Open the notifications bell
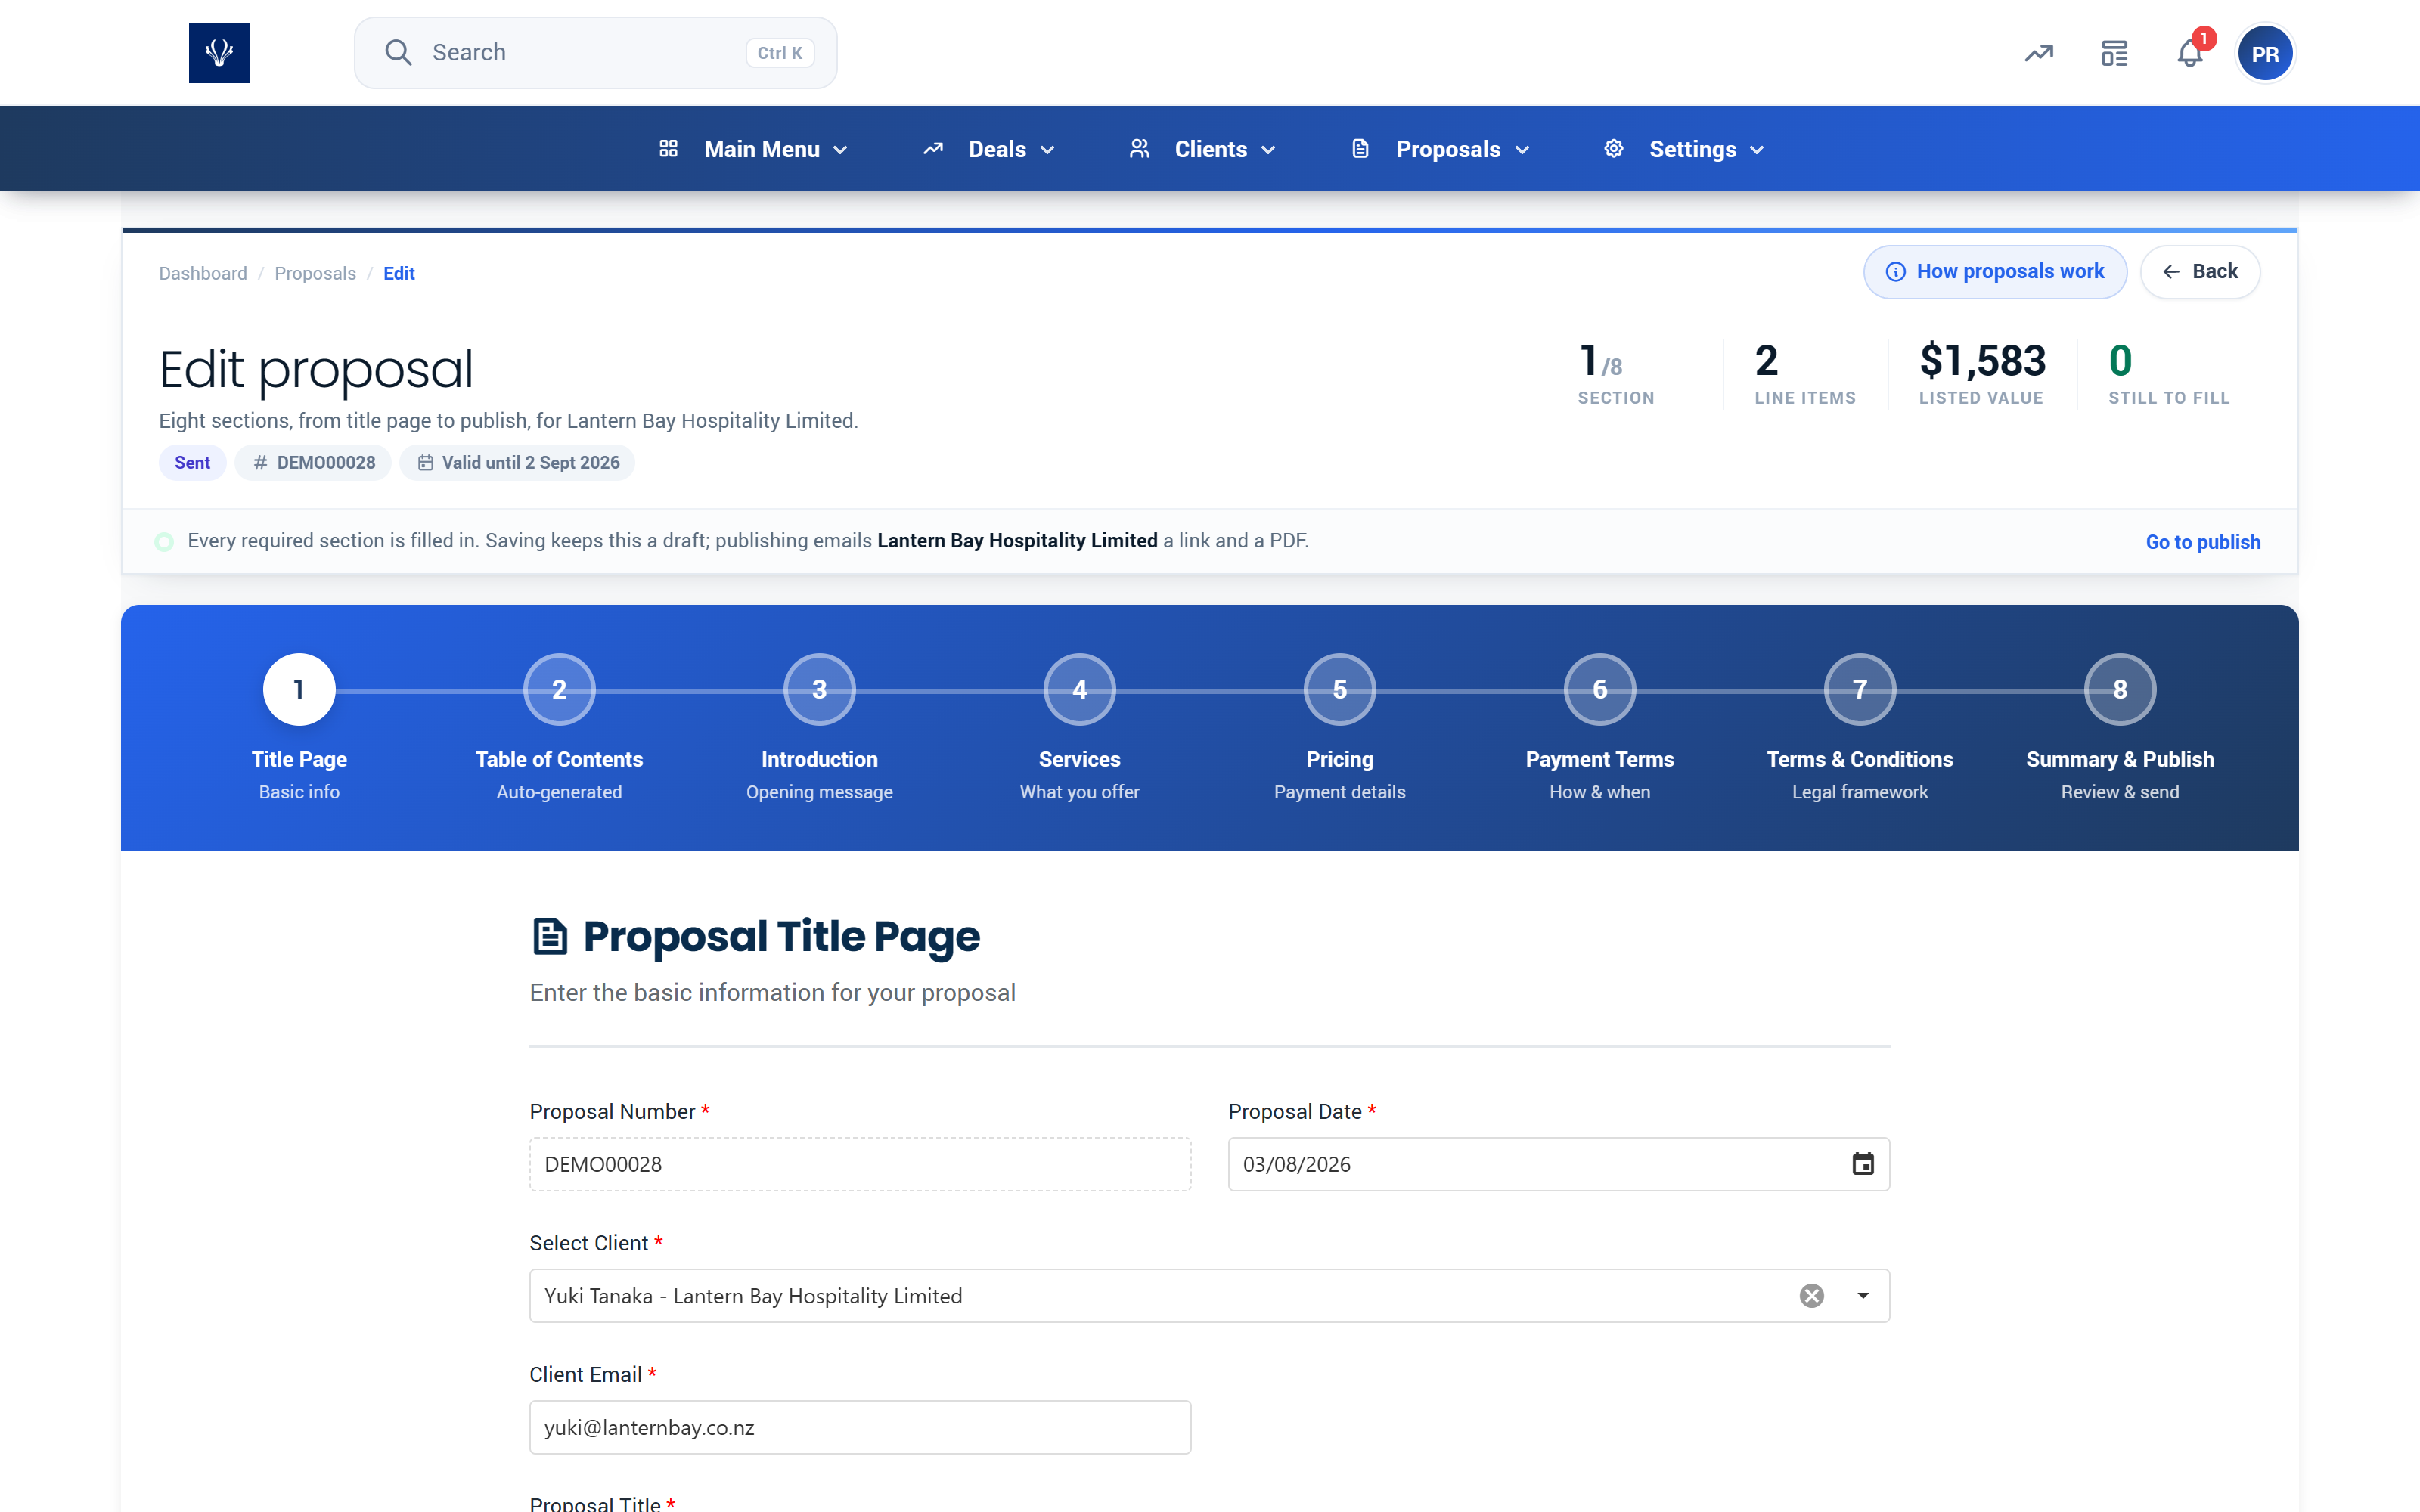 point(2190,53)
